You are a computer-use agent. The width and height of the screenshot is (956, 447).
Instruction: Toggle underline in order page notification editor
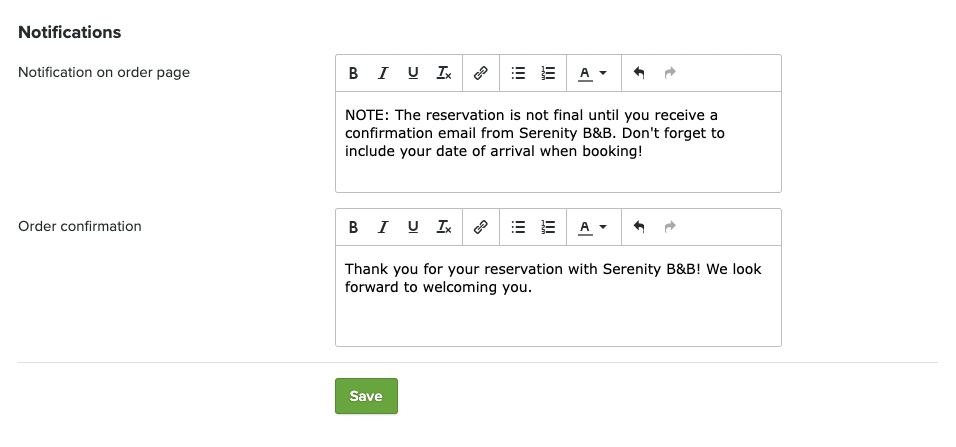coord(413,73)
